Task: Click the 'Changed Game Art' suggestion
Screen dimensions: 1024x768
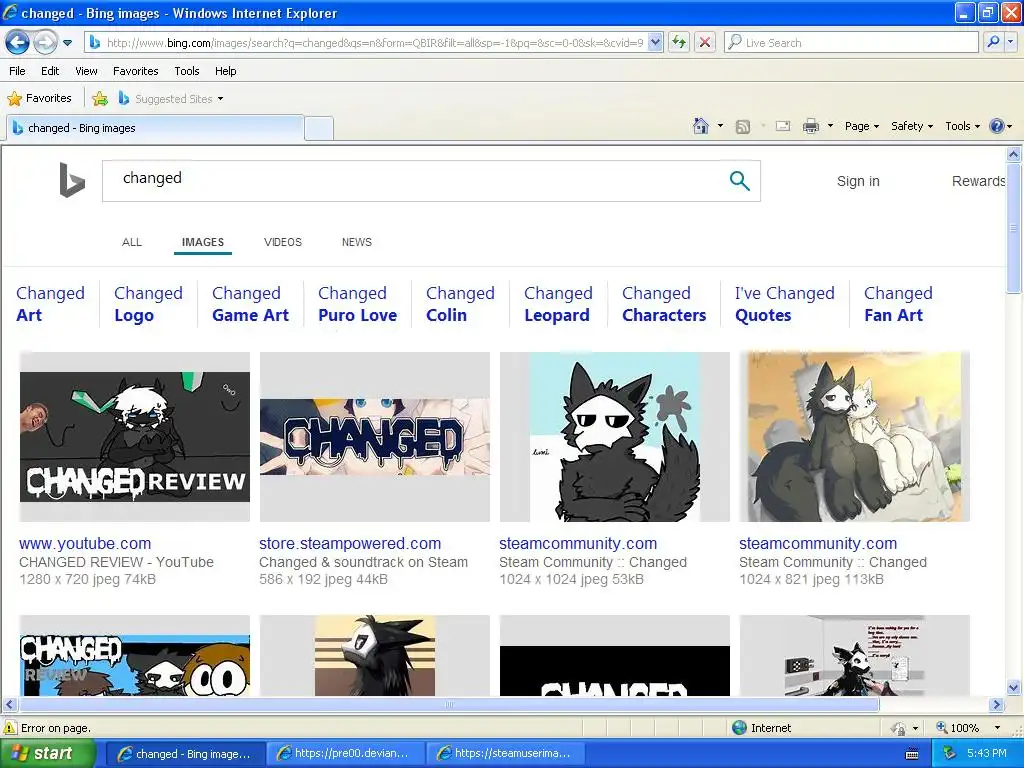Action: (x=250, y=304)
